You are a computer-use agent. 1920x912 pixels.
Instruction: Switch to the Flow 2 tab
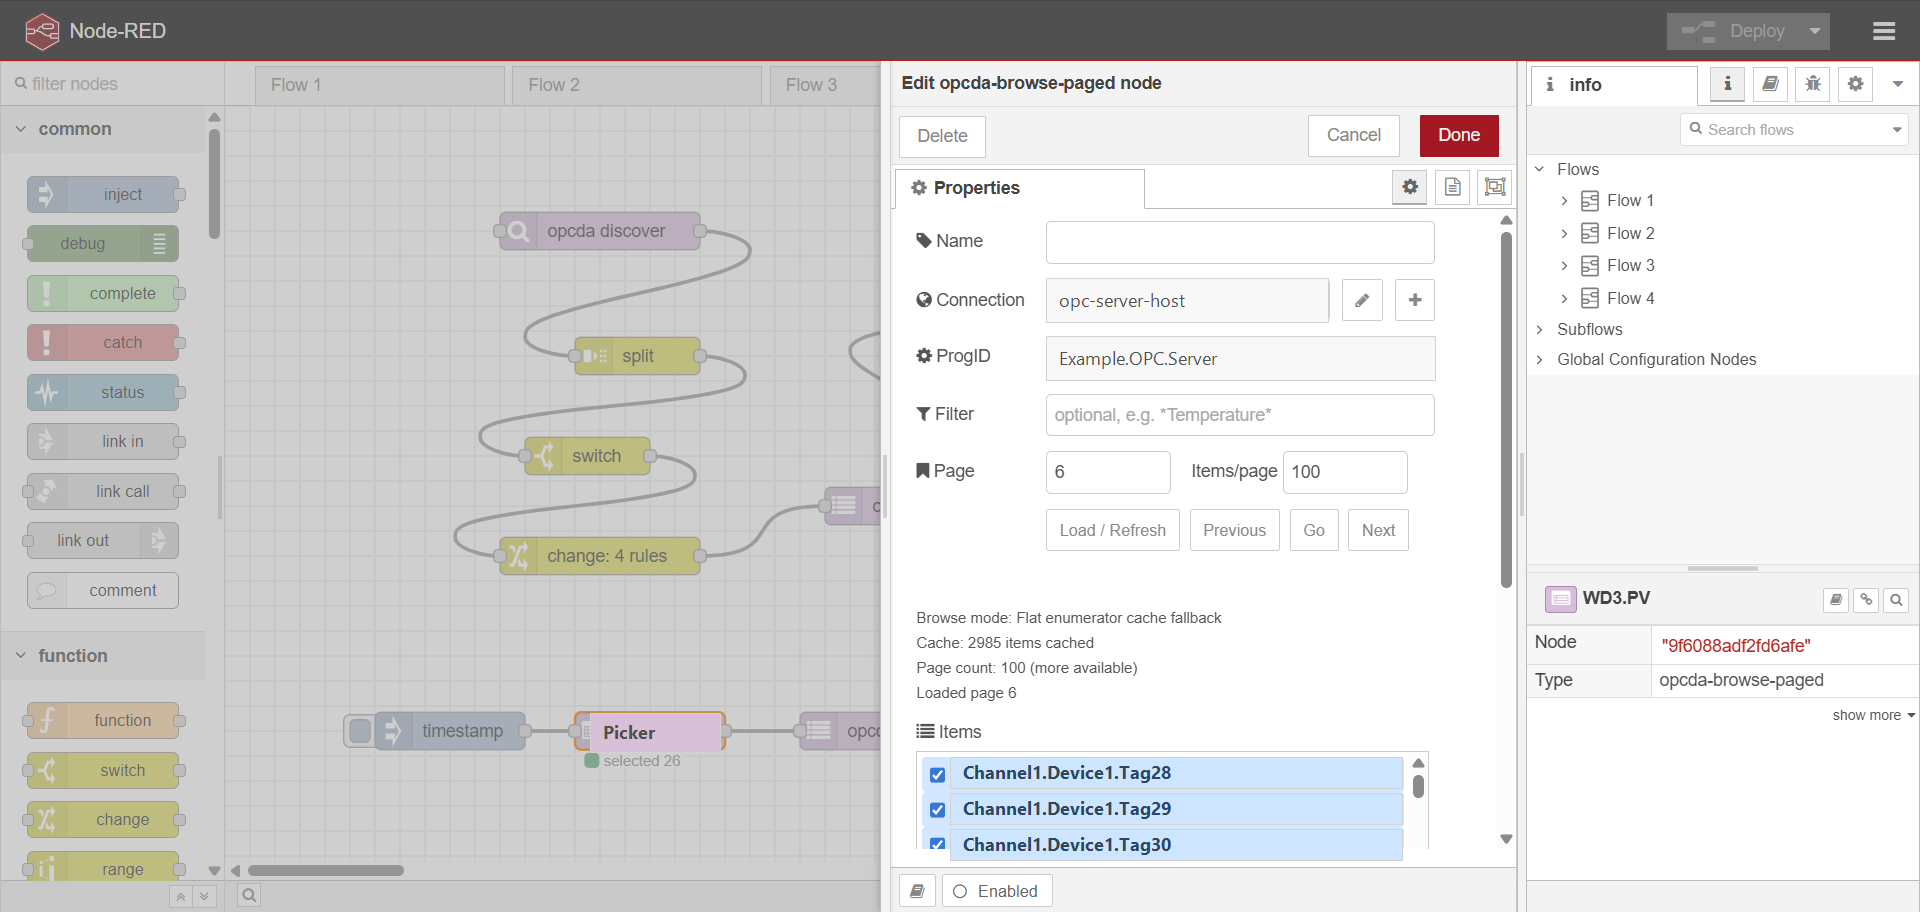(637, 85)
